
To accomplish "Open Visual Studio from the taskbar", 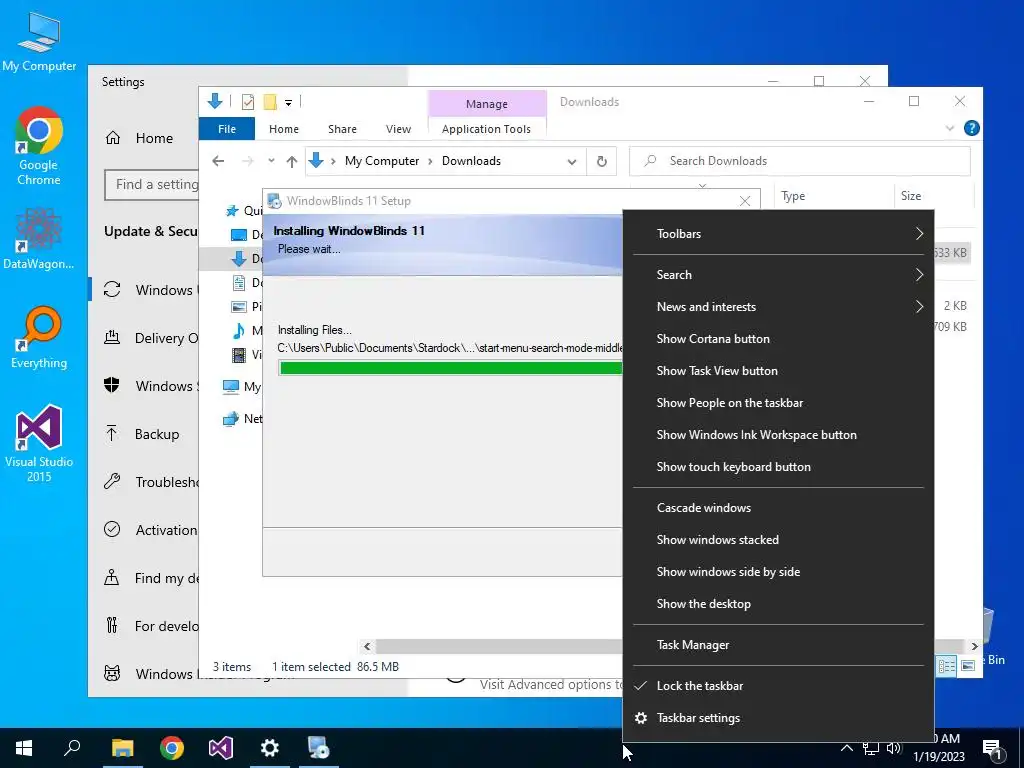I will pyautogui.click(x=221, y=748).
